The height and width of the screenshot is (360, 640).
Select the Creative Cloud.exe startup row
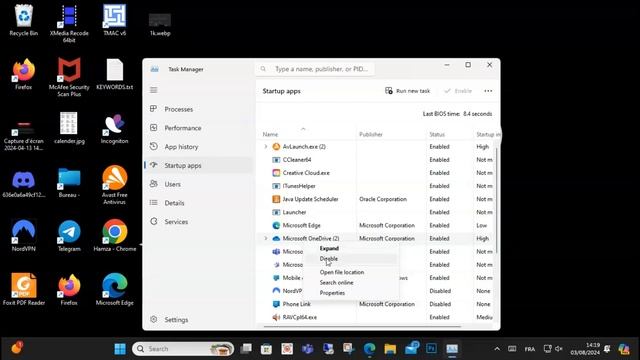[x=376, y=173]
